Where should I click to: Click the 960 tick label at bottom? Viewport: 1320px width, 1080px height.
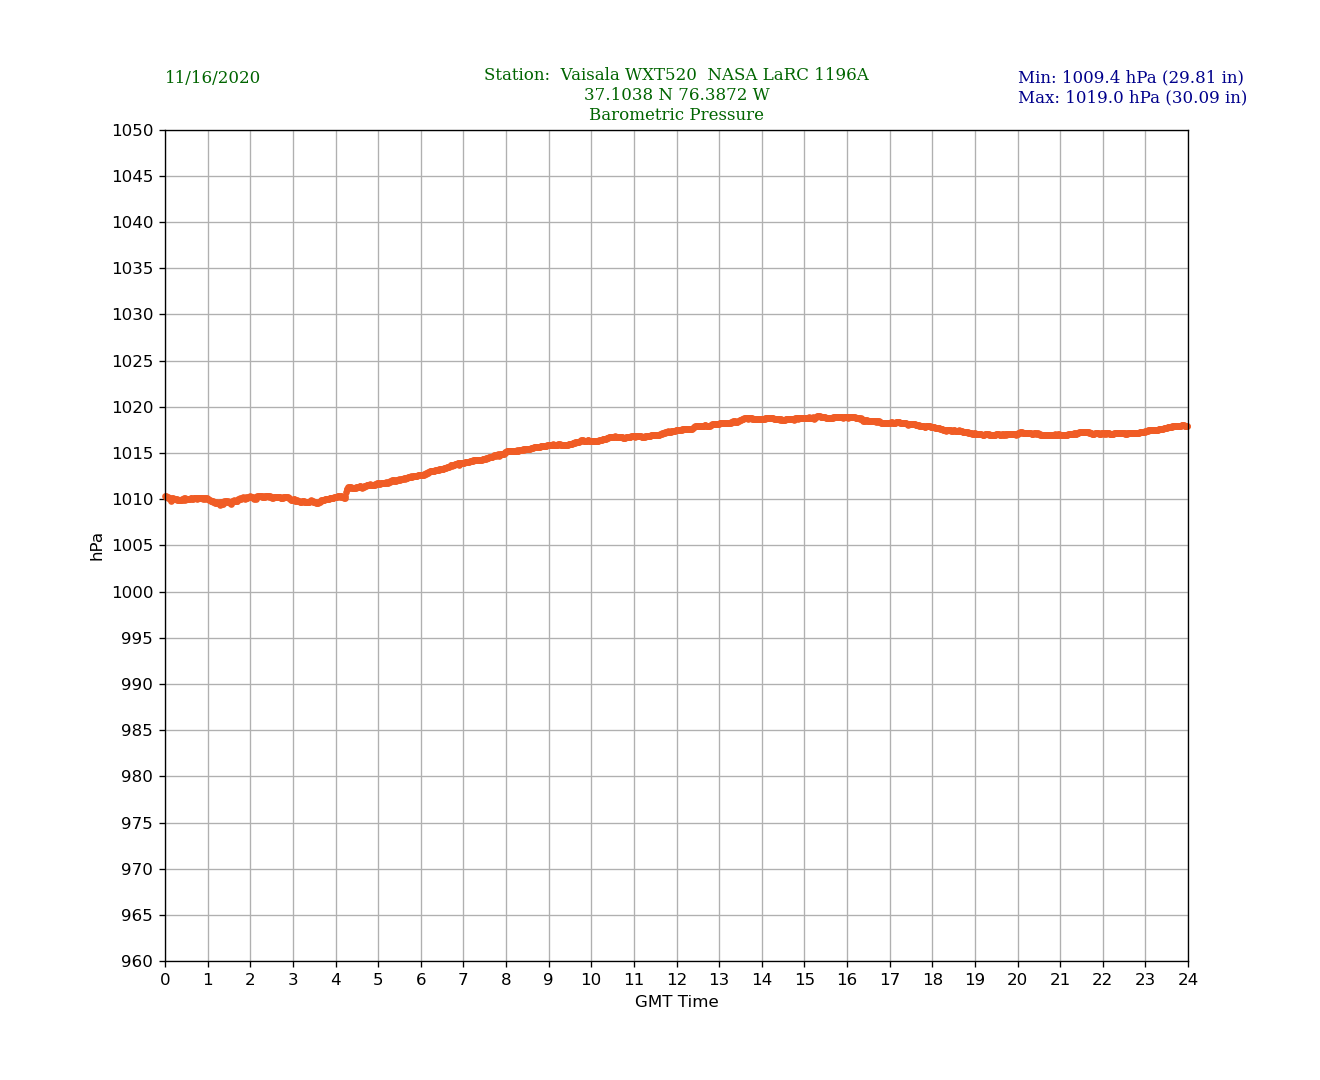tap(137, 962)
